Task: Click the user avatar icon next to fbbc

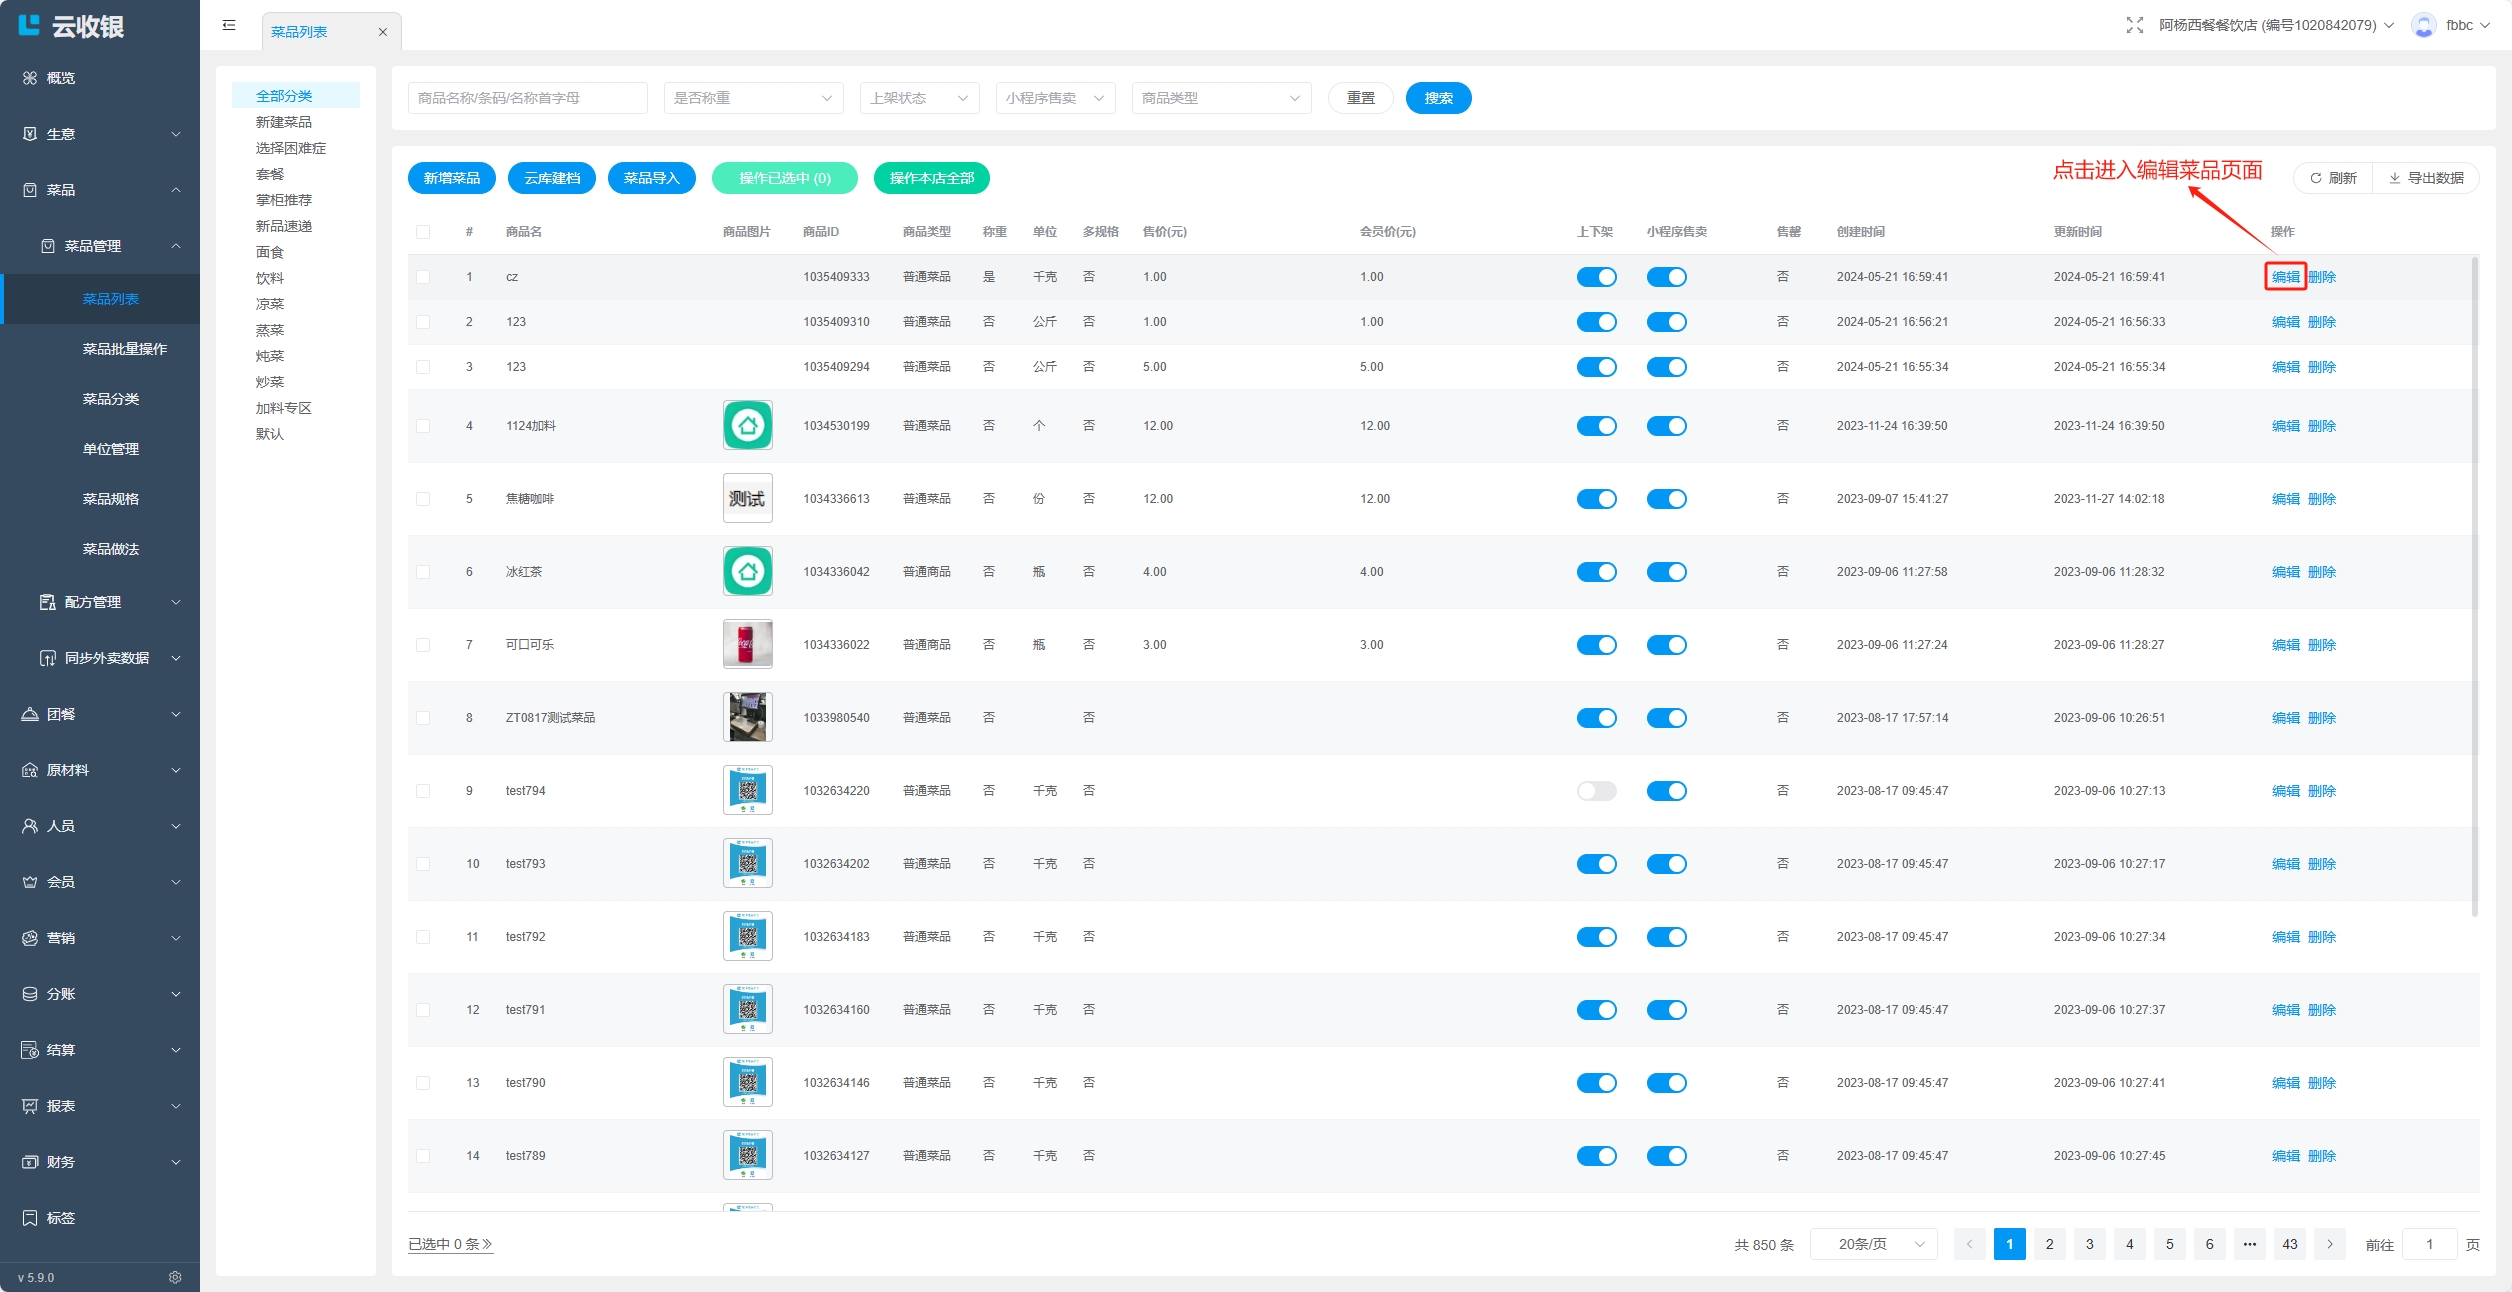Action: (2423, 25)
